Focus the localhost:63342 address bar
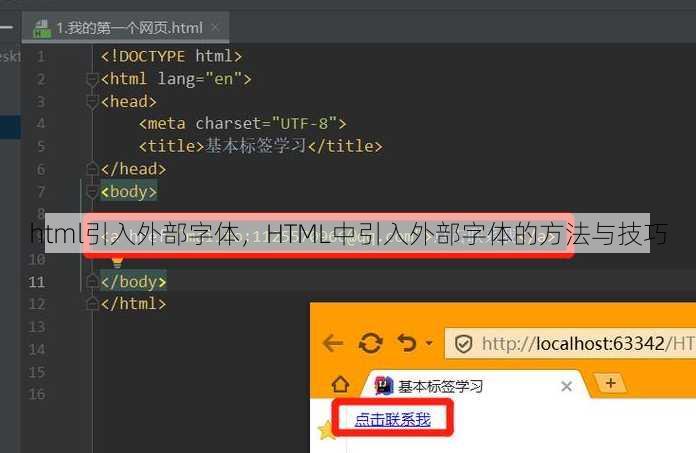Image resolution: width=696 pixels, height=453 pixels. pyautogui.click(x=570, y=344)
